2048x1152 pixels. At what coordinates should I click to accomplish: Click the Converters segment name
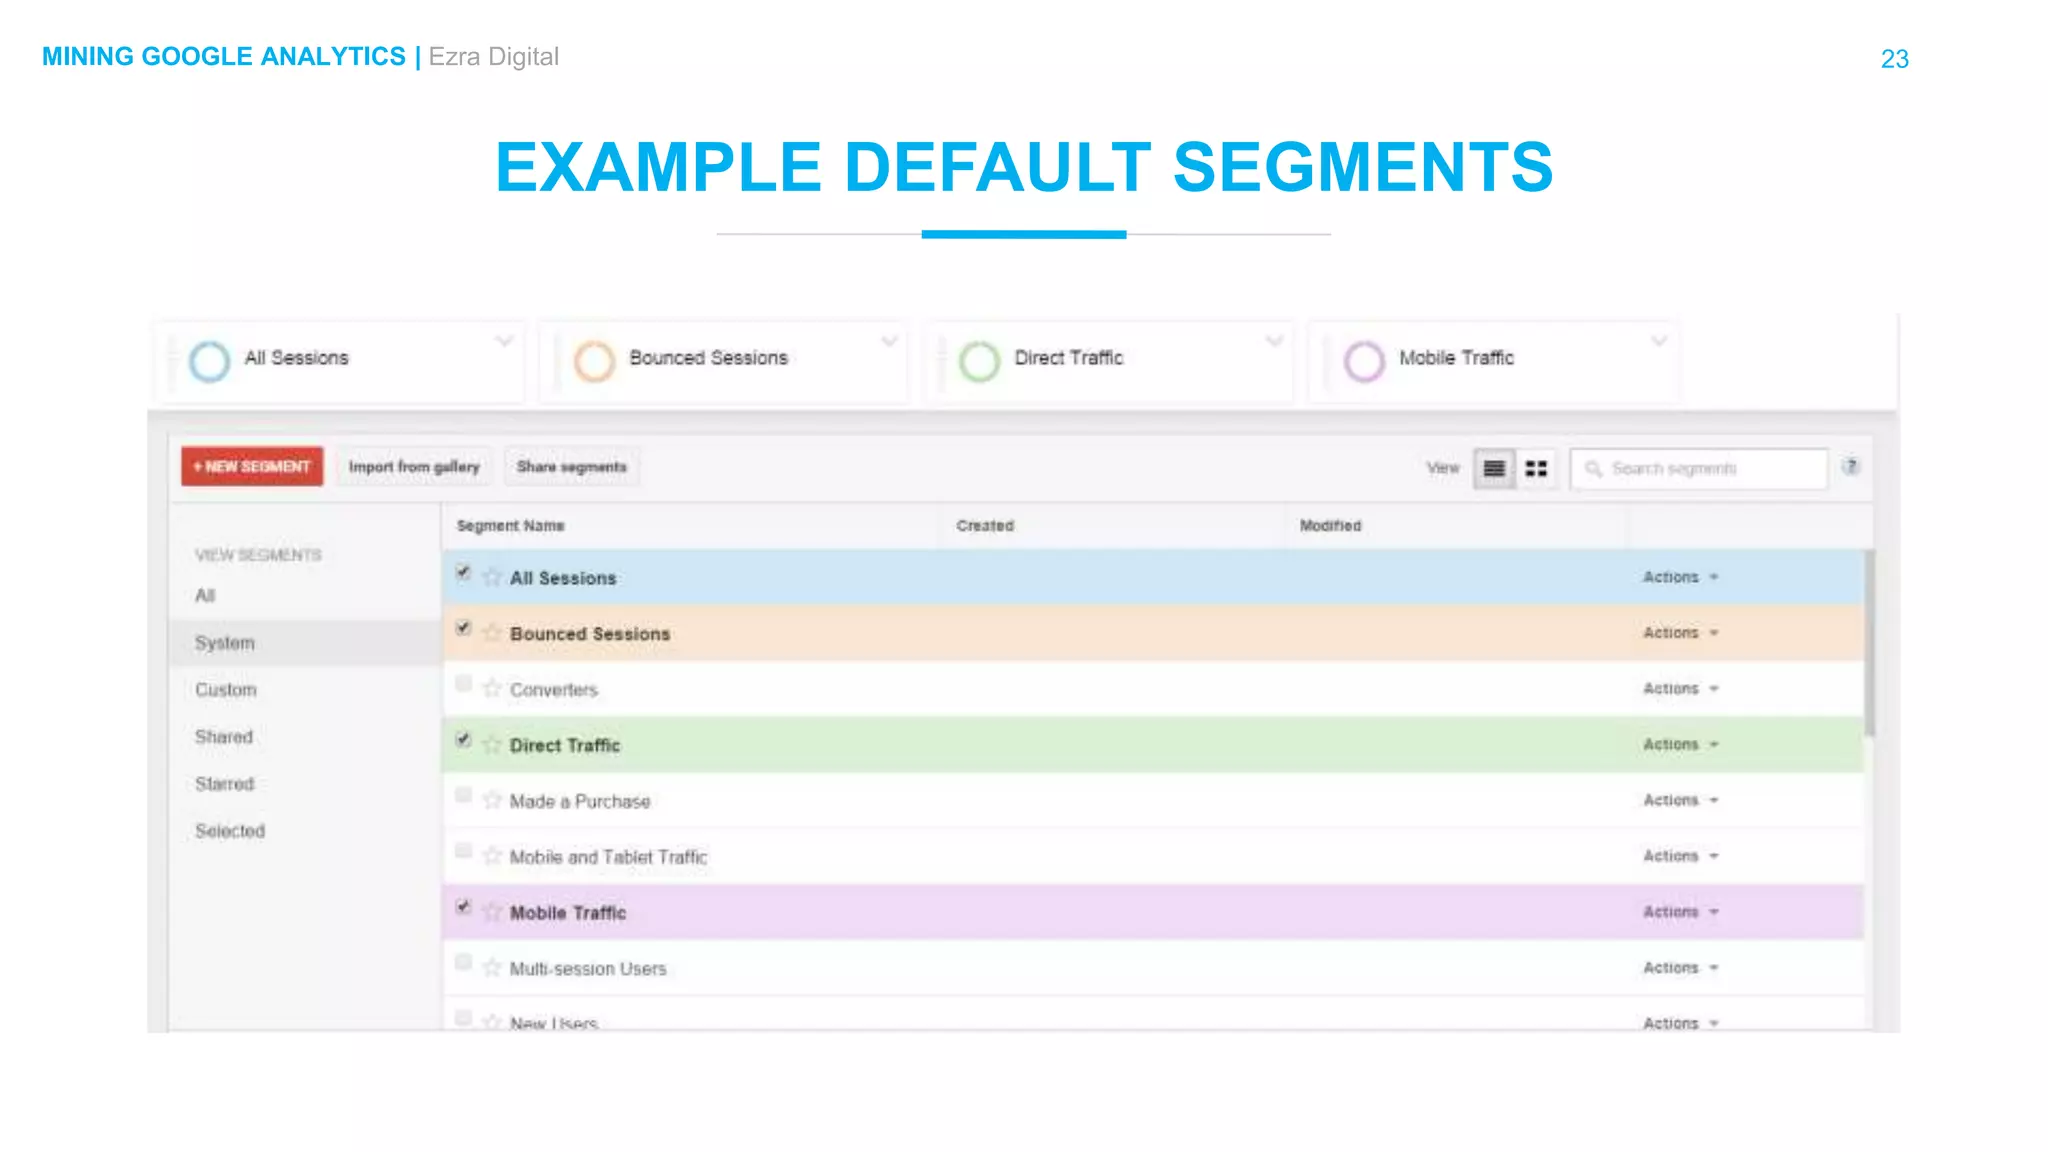553,690
